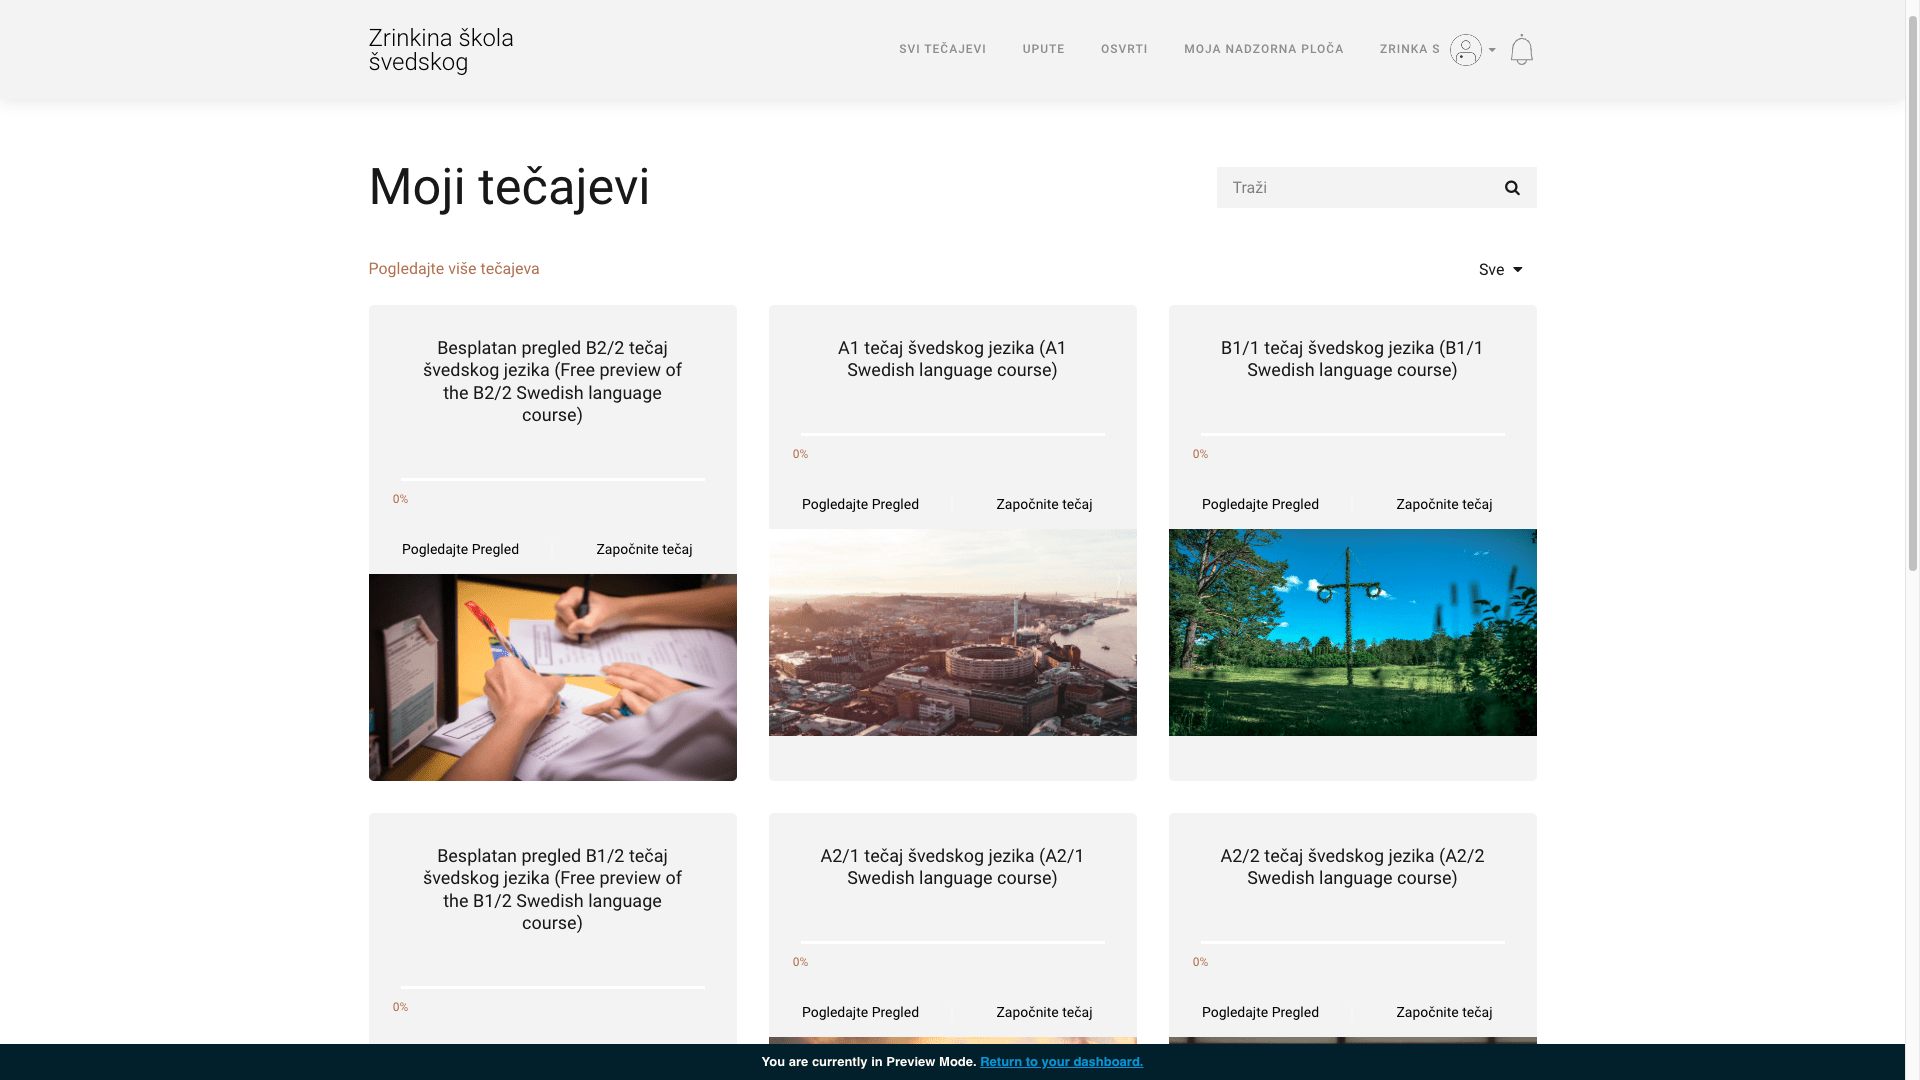
Task: Click the search magnifier icon
Action: coord(1512,188)
